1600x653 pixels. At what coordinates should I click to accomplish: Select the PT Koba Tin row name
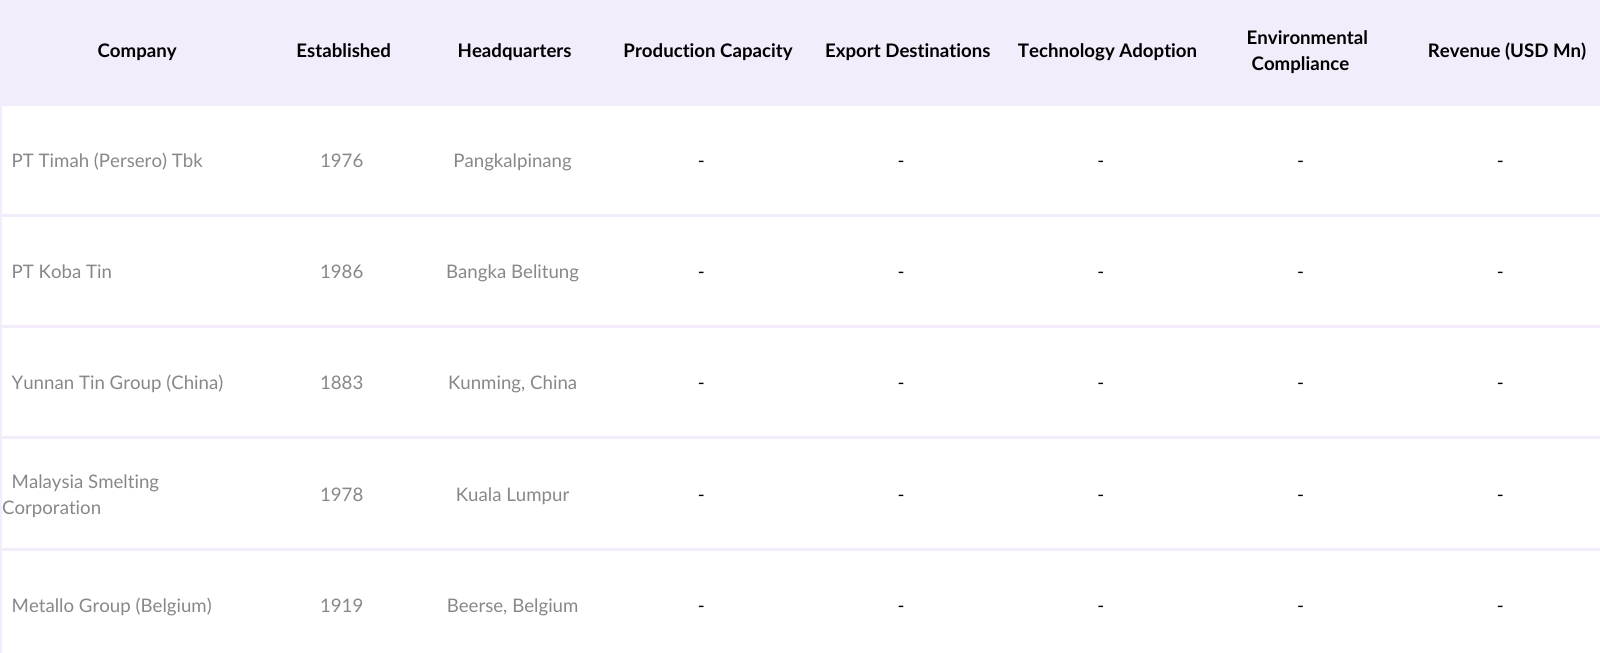click(x=62, y=272)
